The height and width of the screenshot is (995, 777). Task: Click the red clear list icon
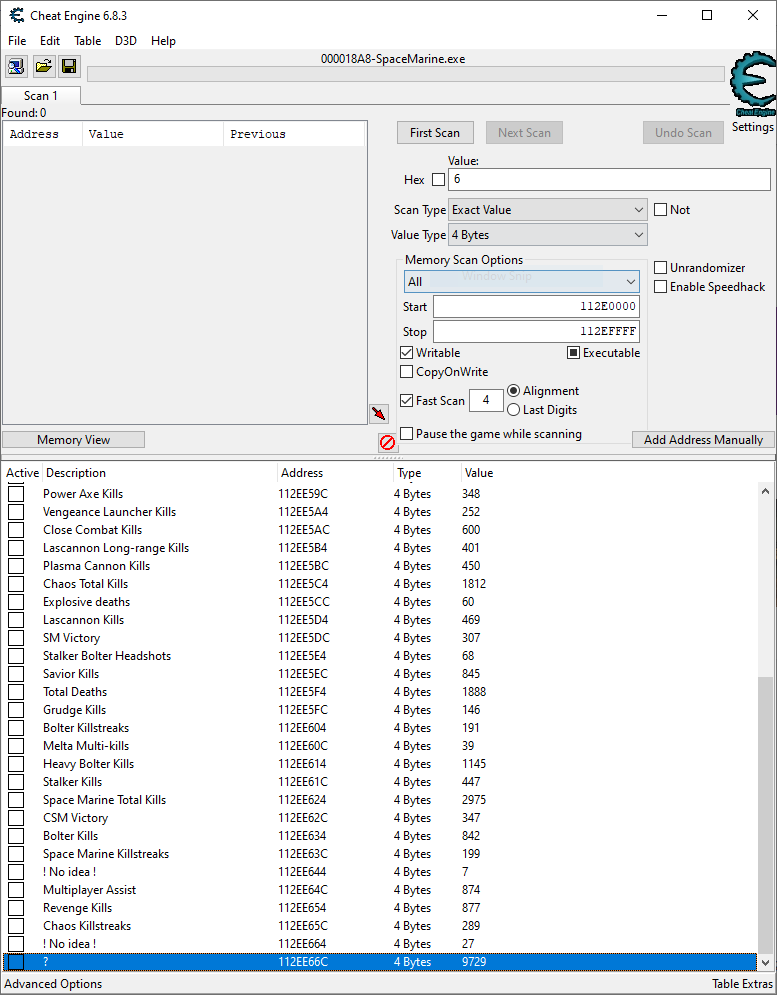pos(387,442)
